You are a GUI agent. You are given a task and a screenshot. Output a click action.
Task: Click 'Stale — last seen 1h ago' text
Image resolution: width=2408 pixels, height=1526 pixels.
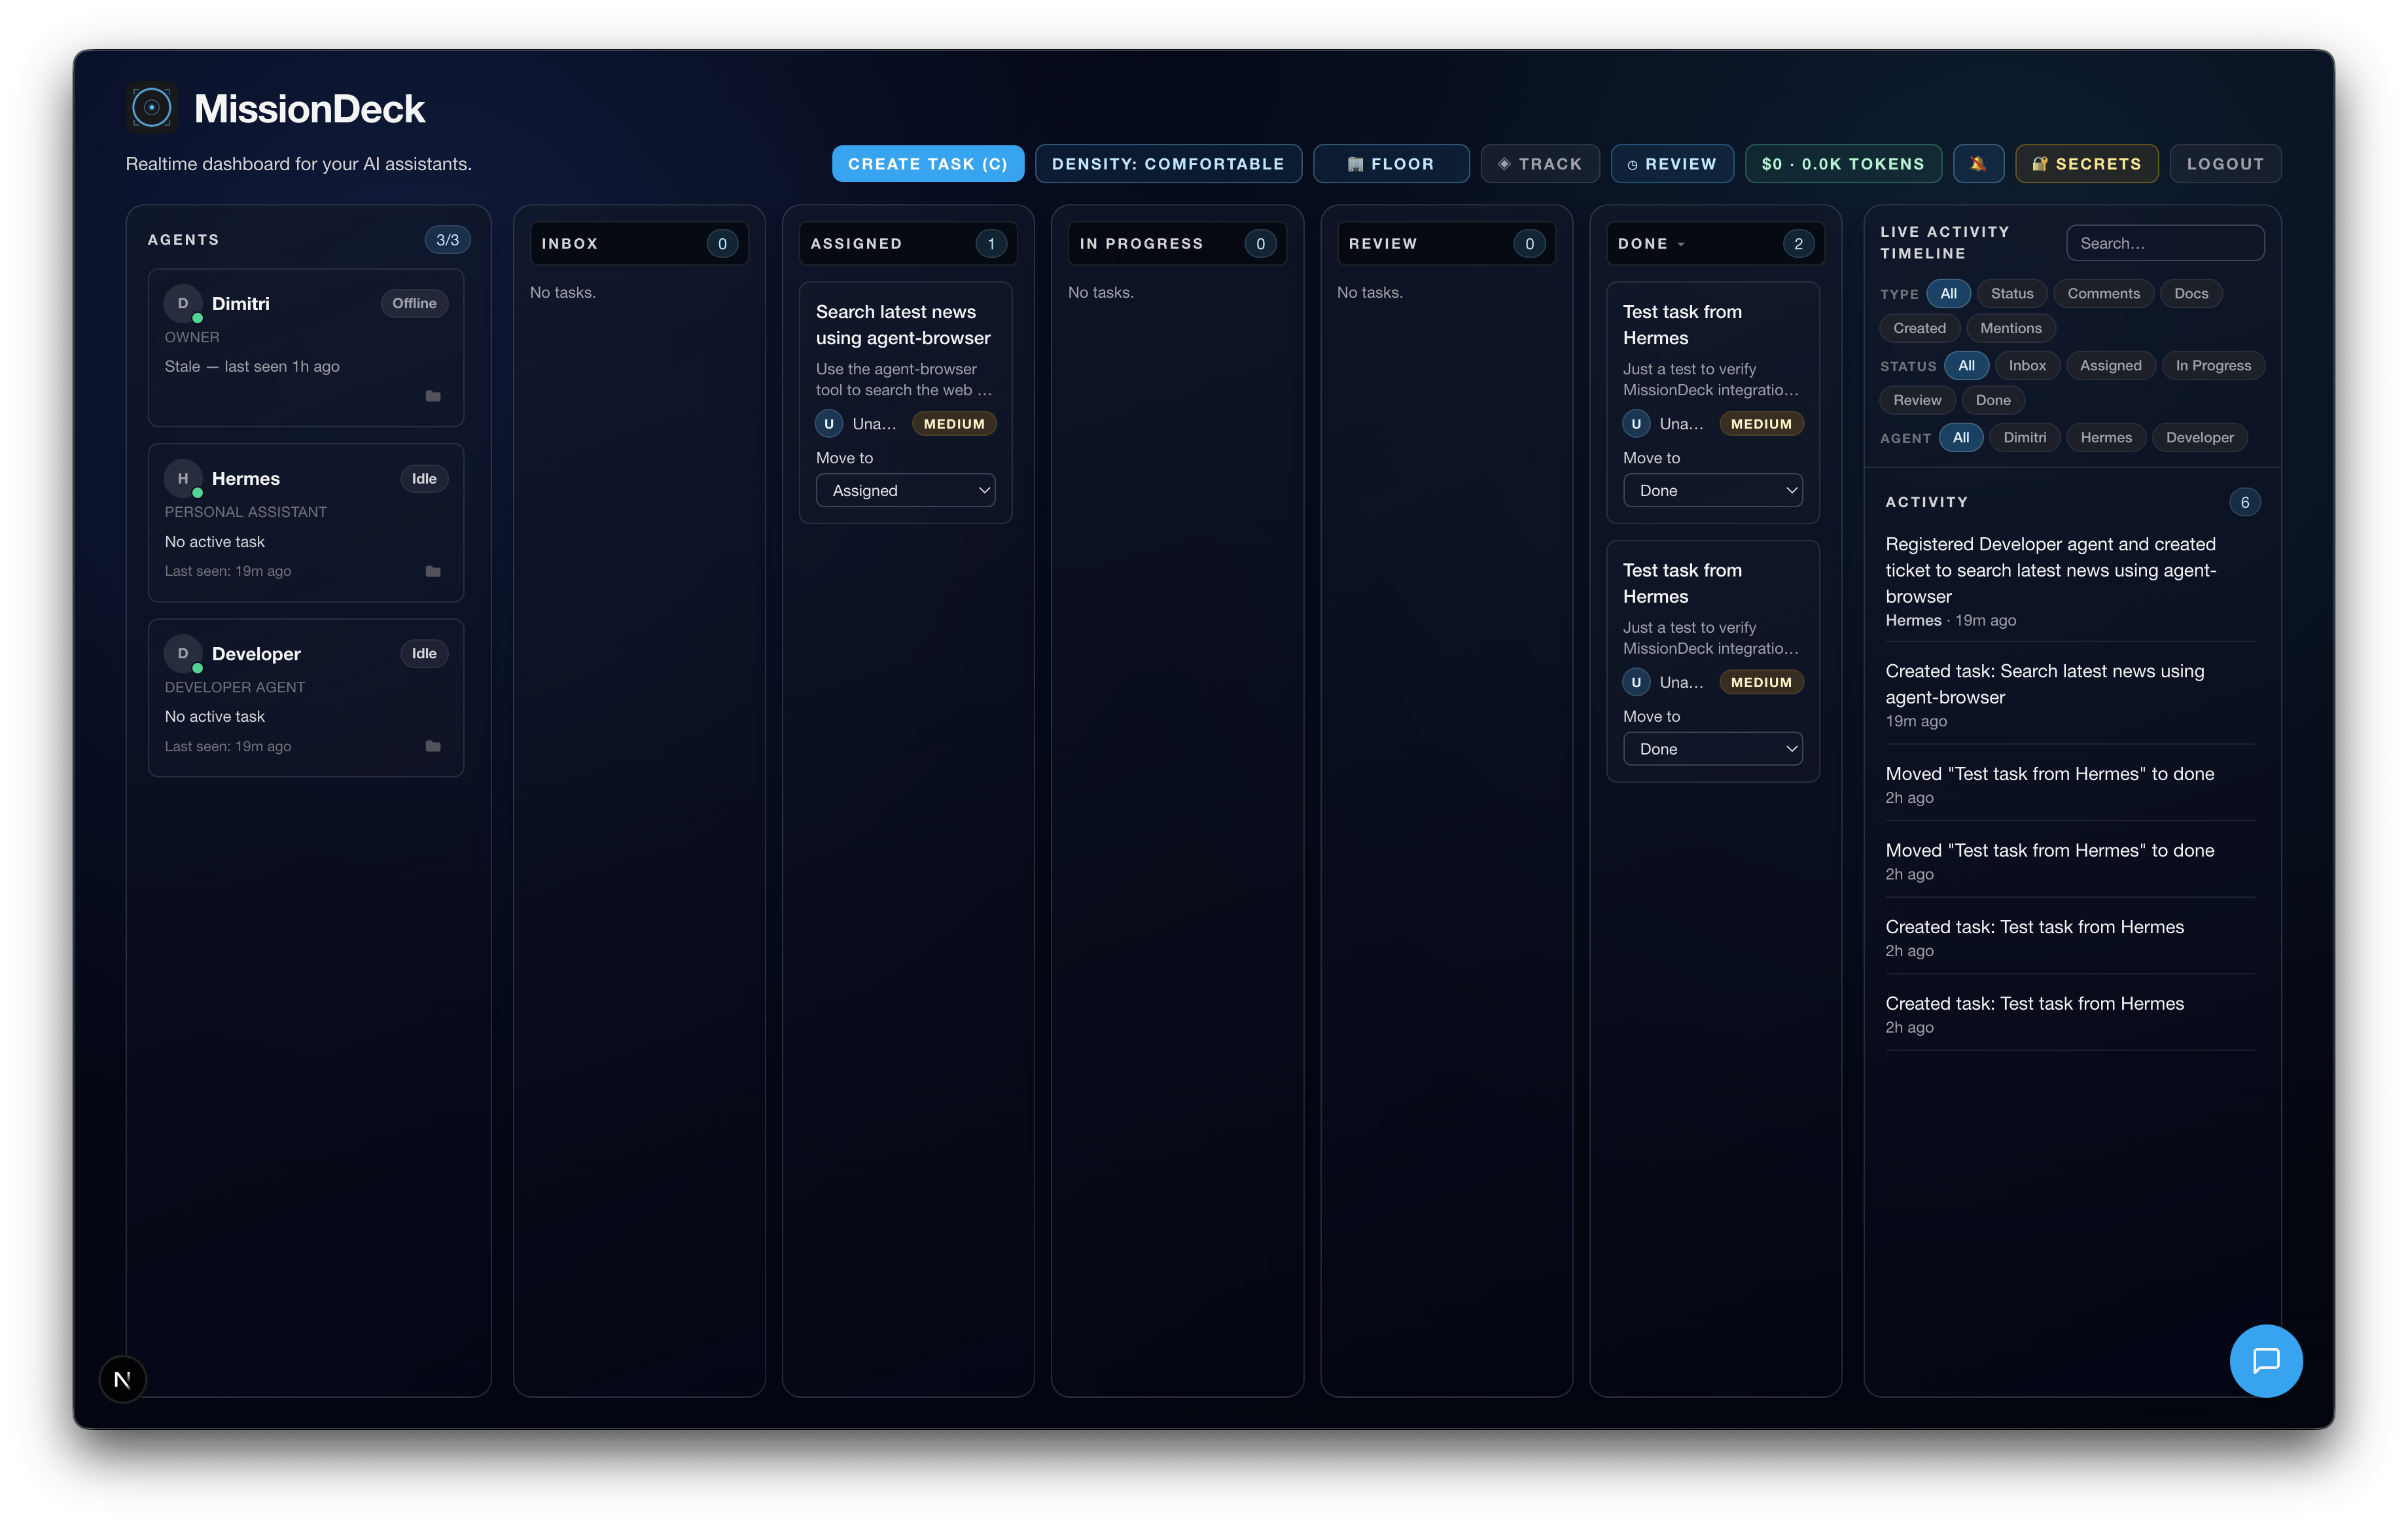[x=252, y=366]
